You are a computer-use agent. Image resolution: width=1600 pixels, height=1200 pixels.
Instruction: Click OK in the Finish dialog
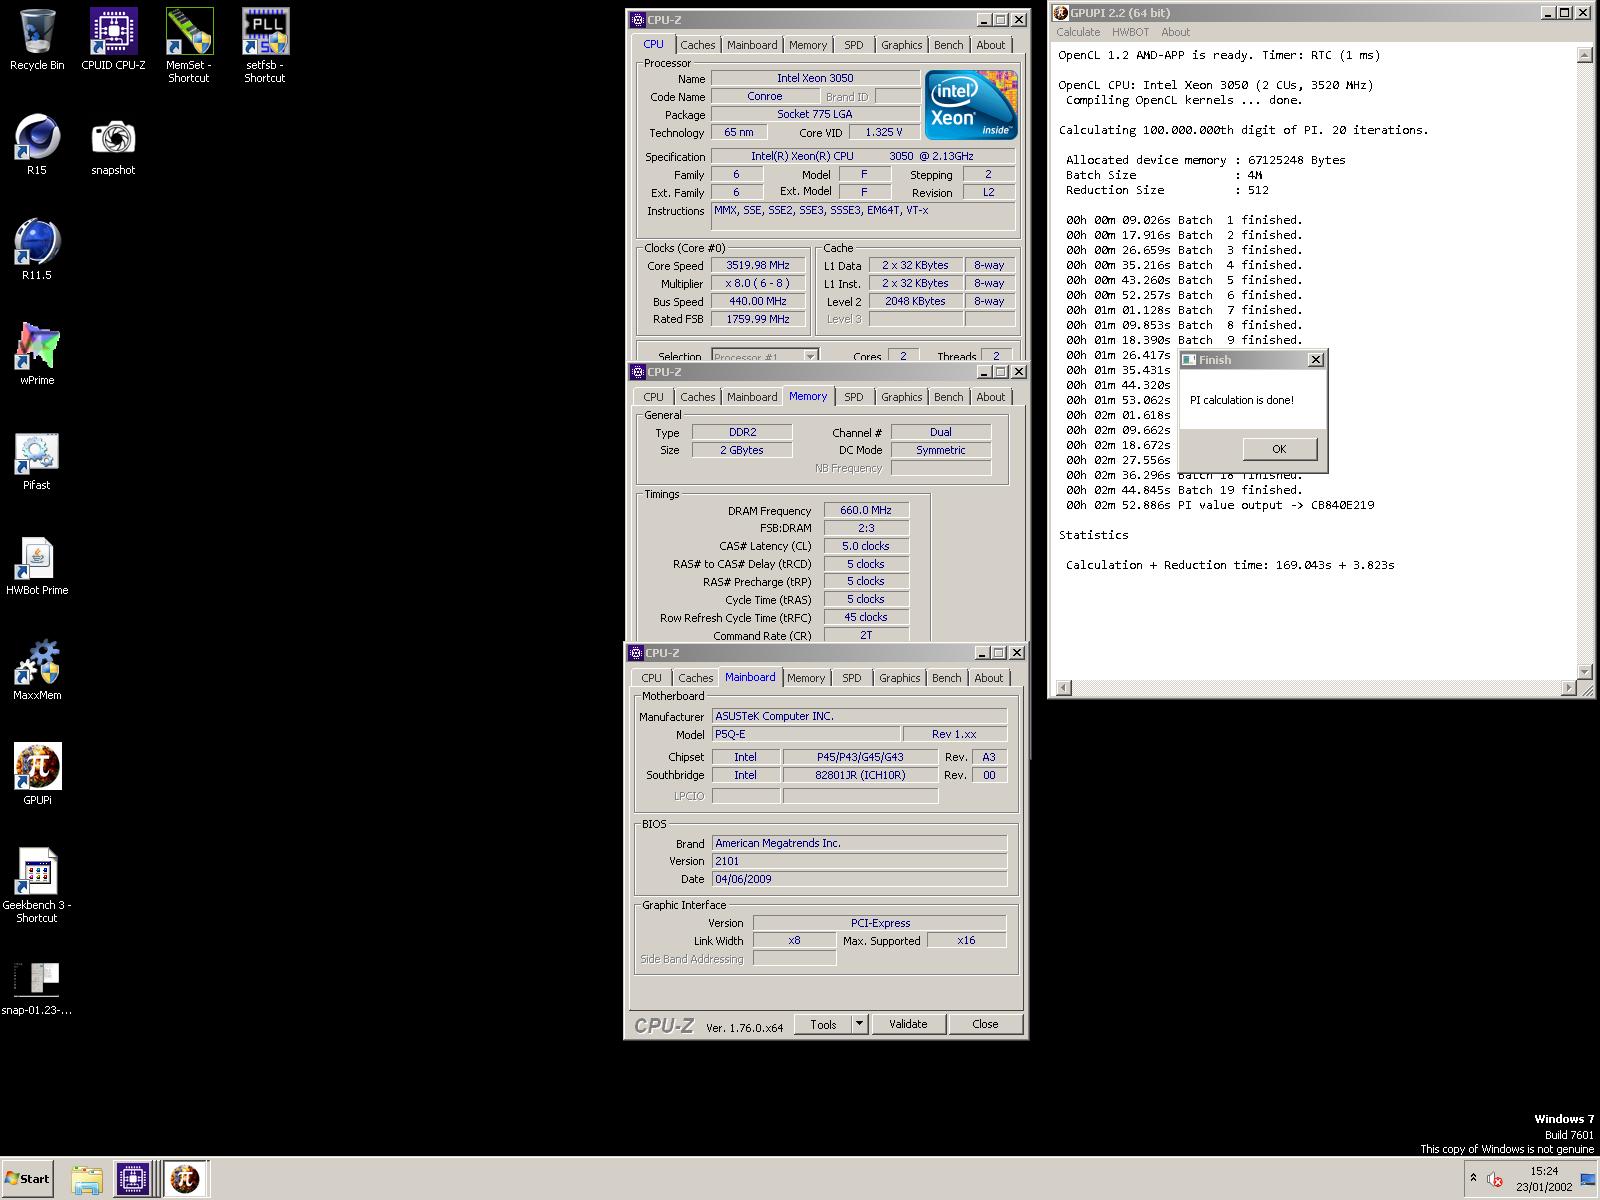point(1279,449)
